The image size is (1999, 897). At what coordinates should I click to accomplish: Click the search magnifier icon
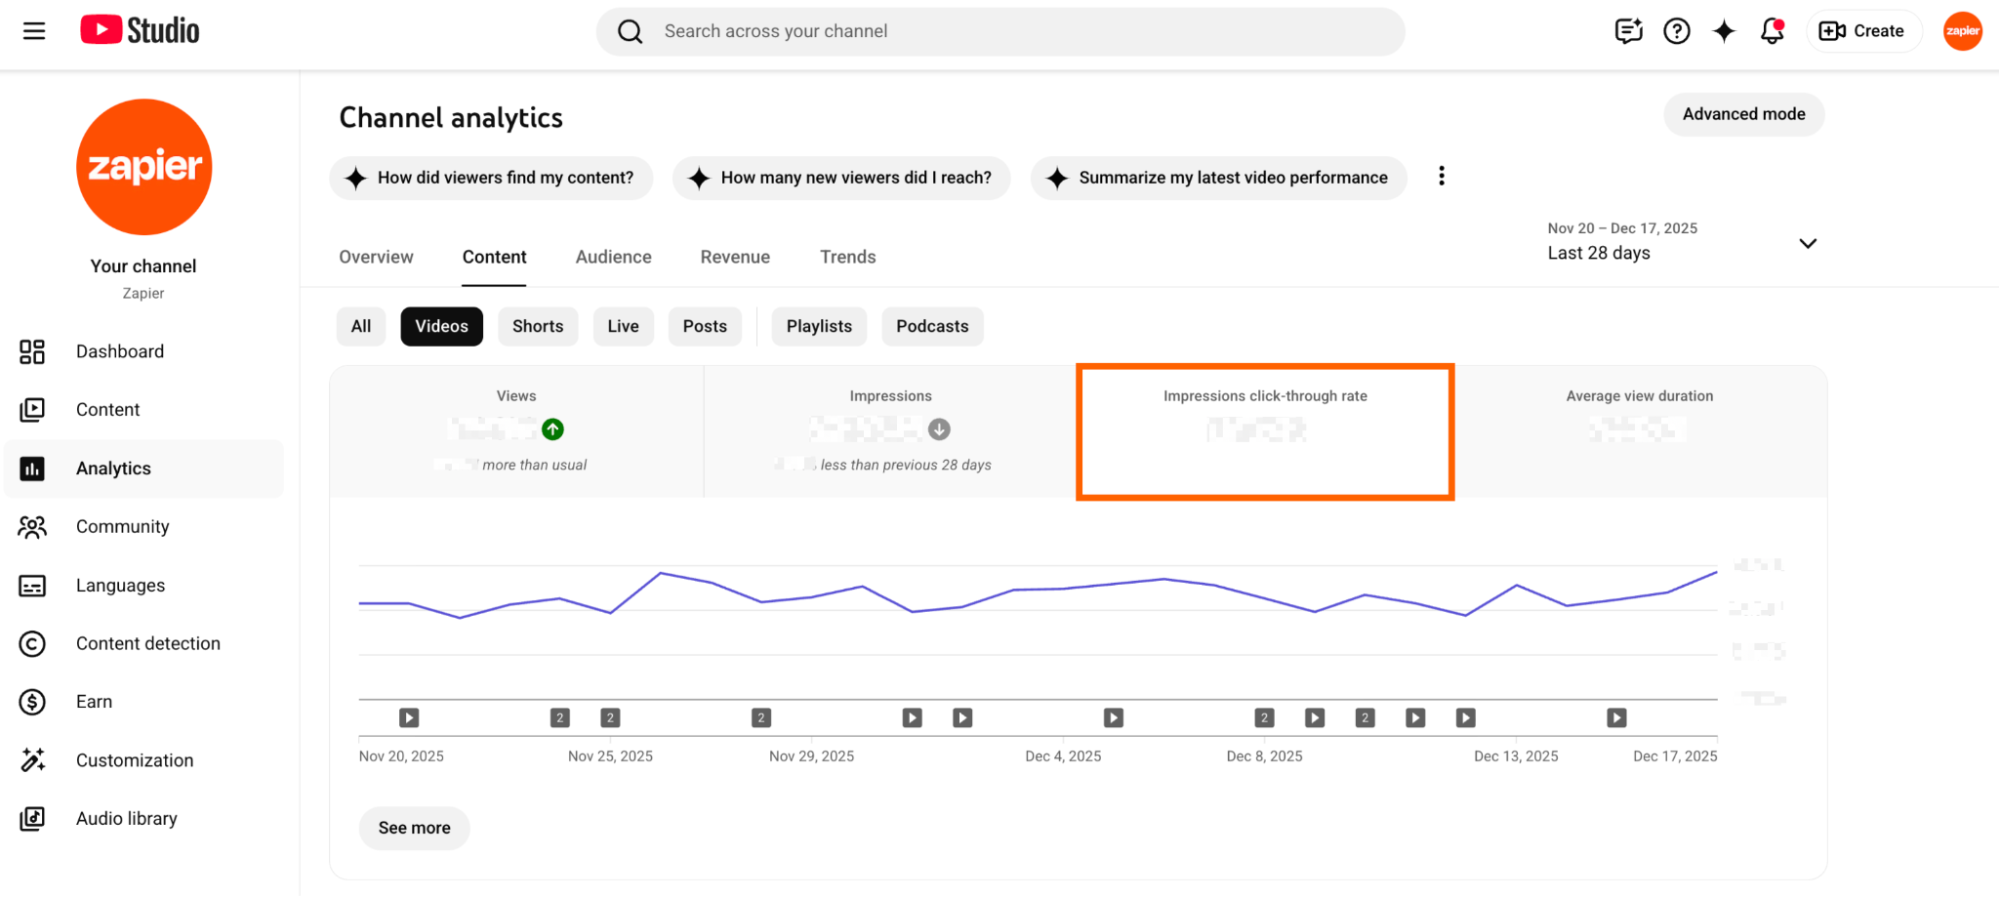[630, 32]
